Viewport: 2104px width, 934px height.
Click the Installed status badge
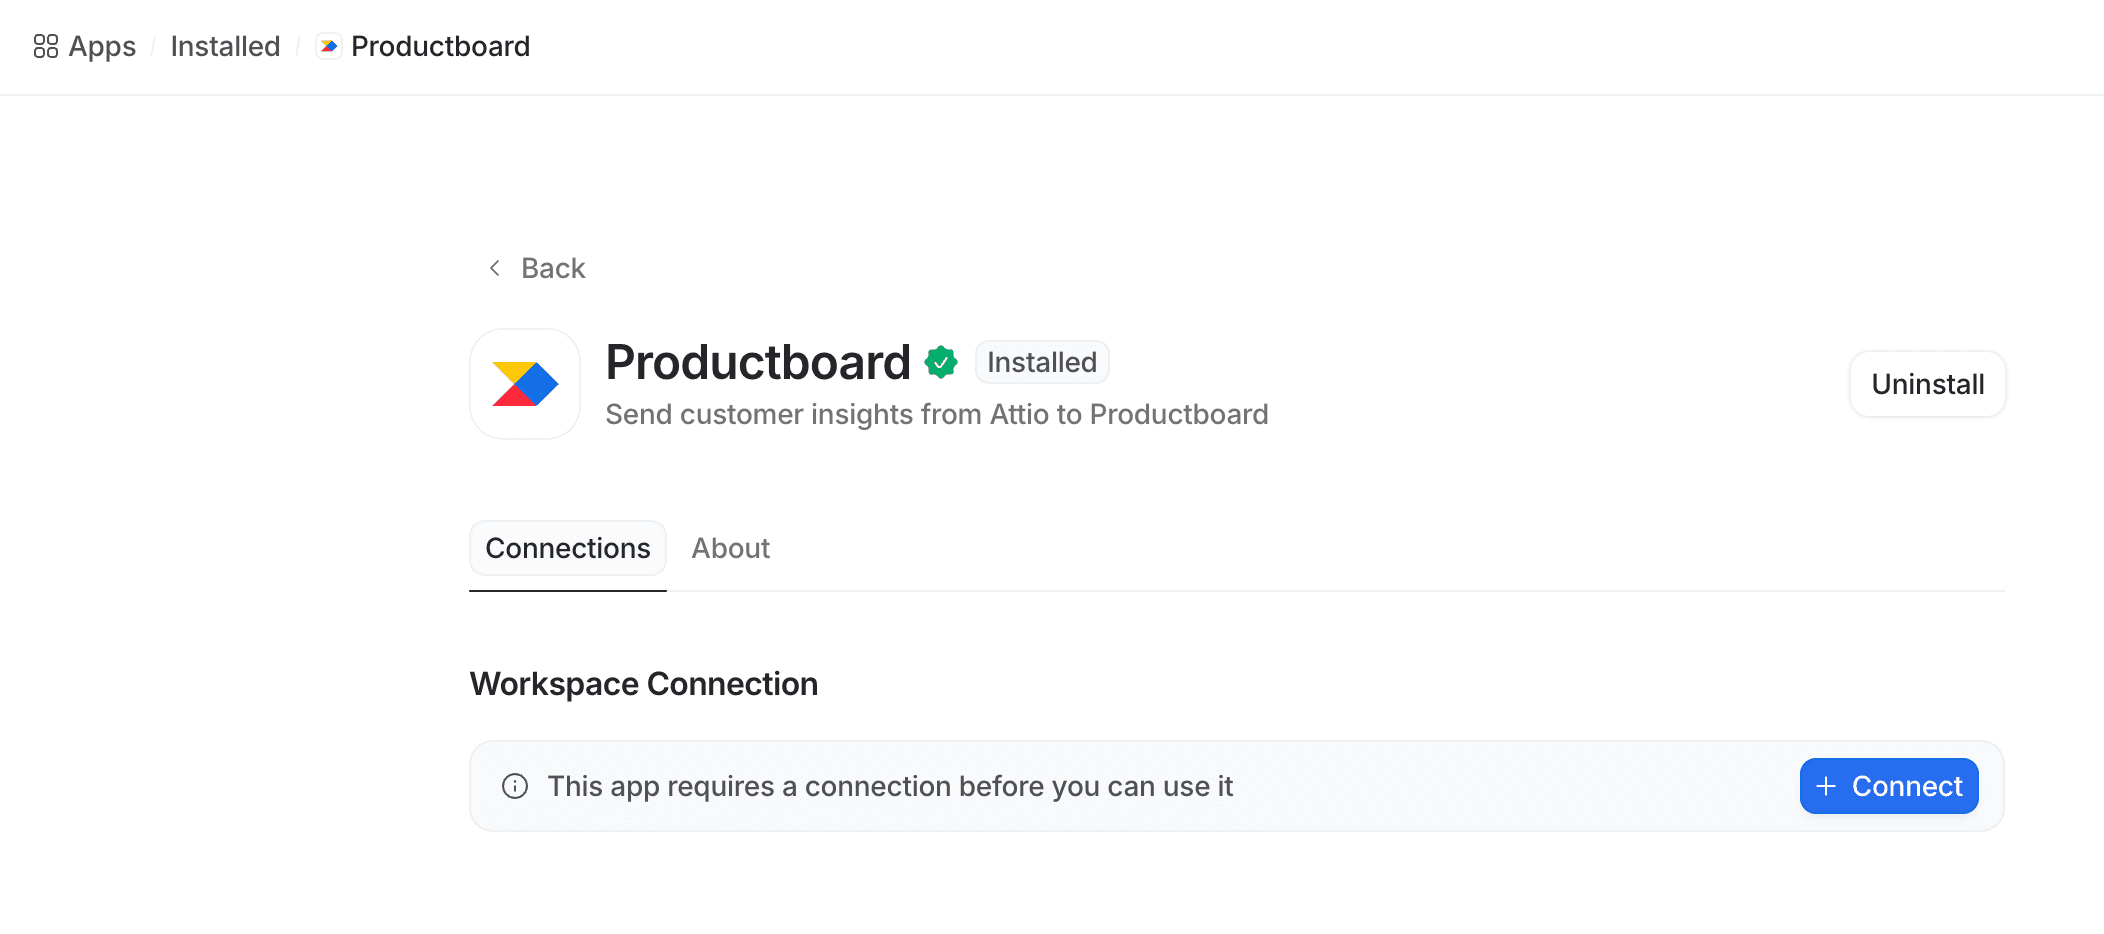1041,362
